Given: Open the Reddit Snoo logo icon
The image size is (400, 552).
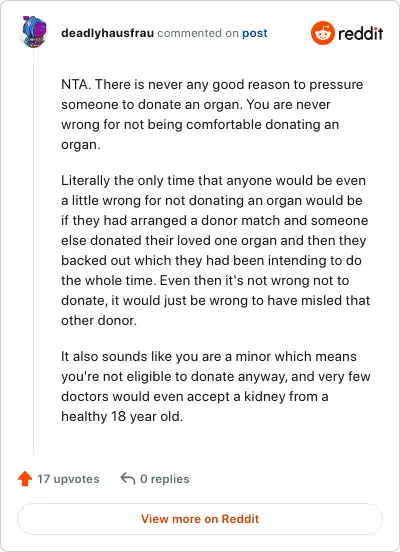Looking at the screenshot, I should [x=323, y=33].
